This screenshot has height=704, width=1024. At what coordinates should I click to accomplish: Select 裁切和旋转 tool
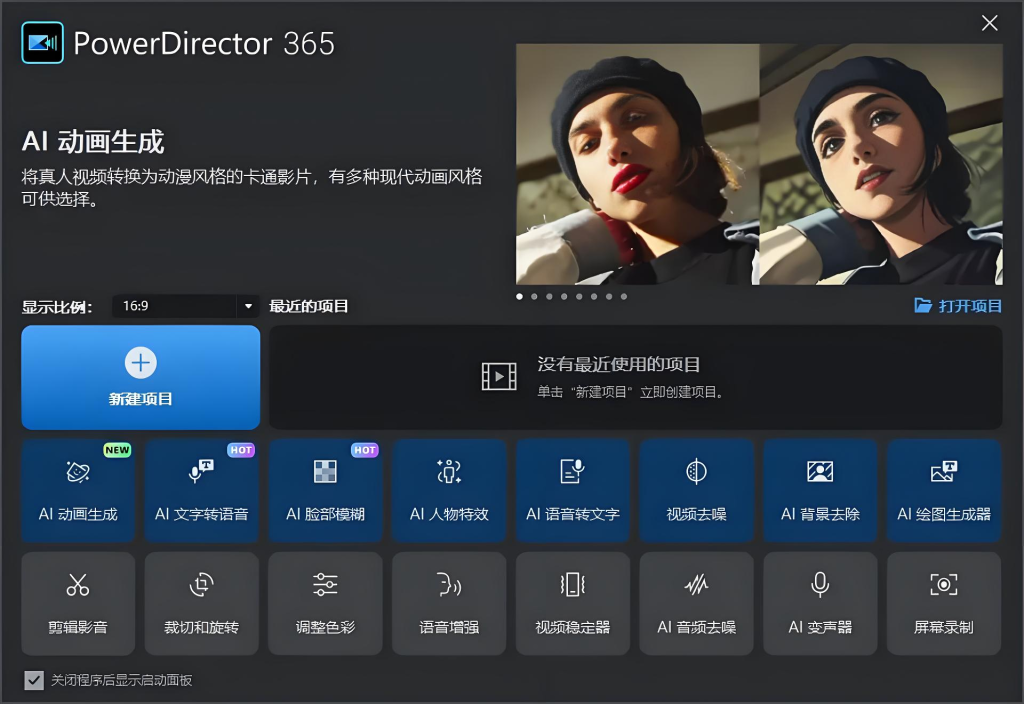201,603
